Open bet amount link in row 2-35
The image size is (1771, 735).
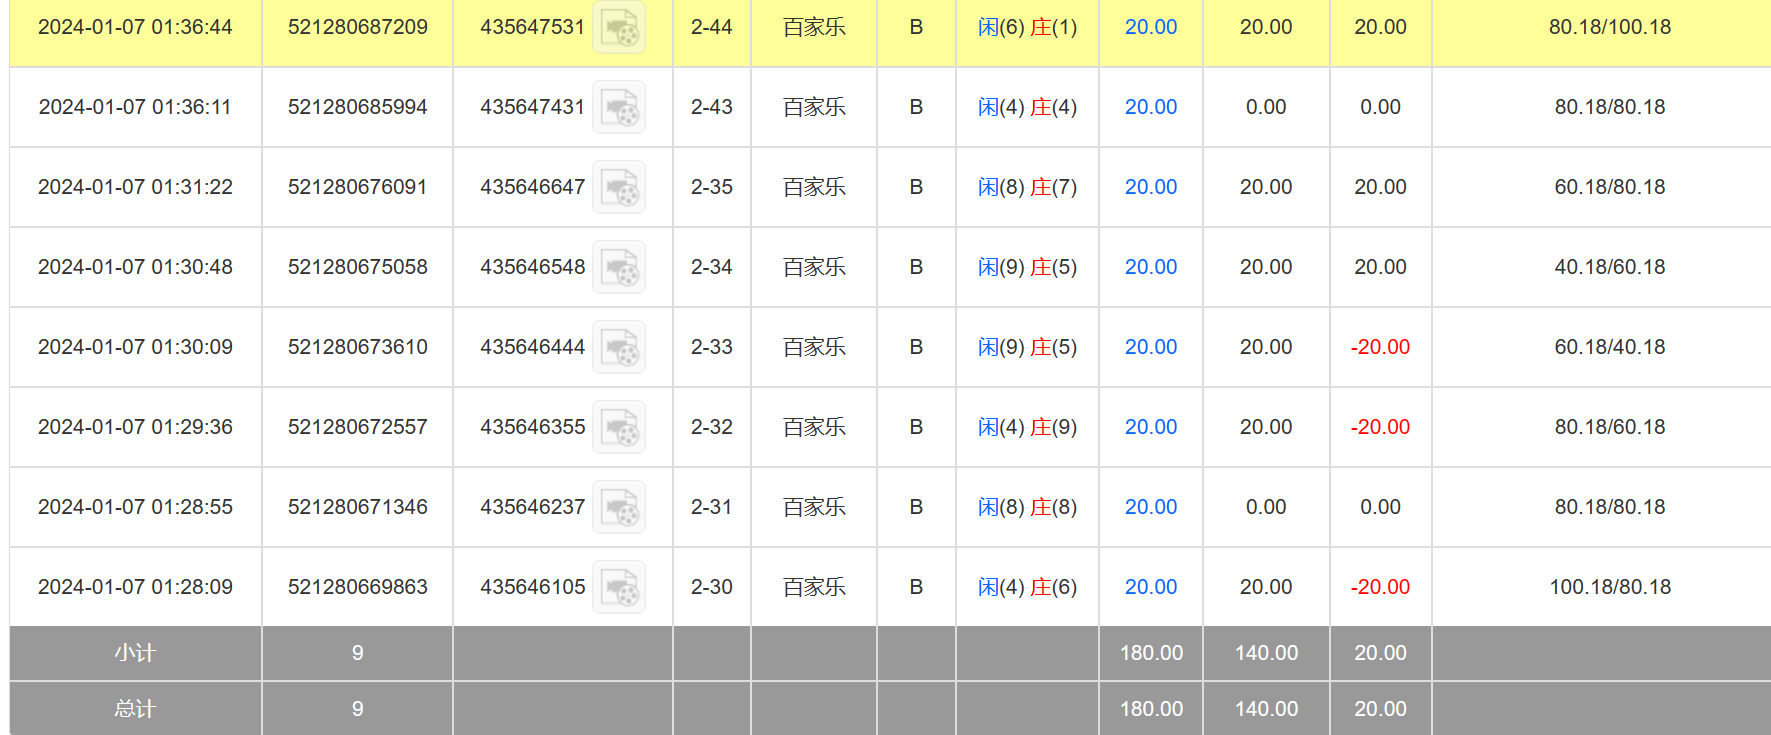click(1150, 187)
